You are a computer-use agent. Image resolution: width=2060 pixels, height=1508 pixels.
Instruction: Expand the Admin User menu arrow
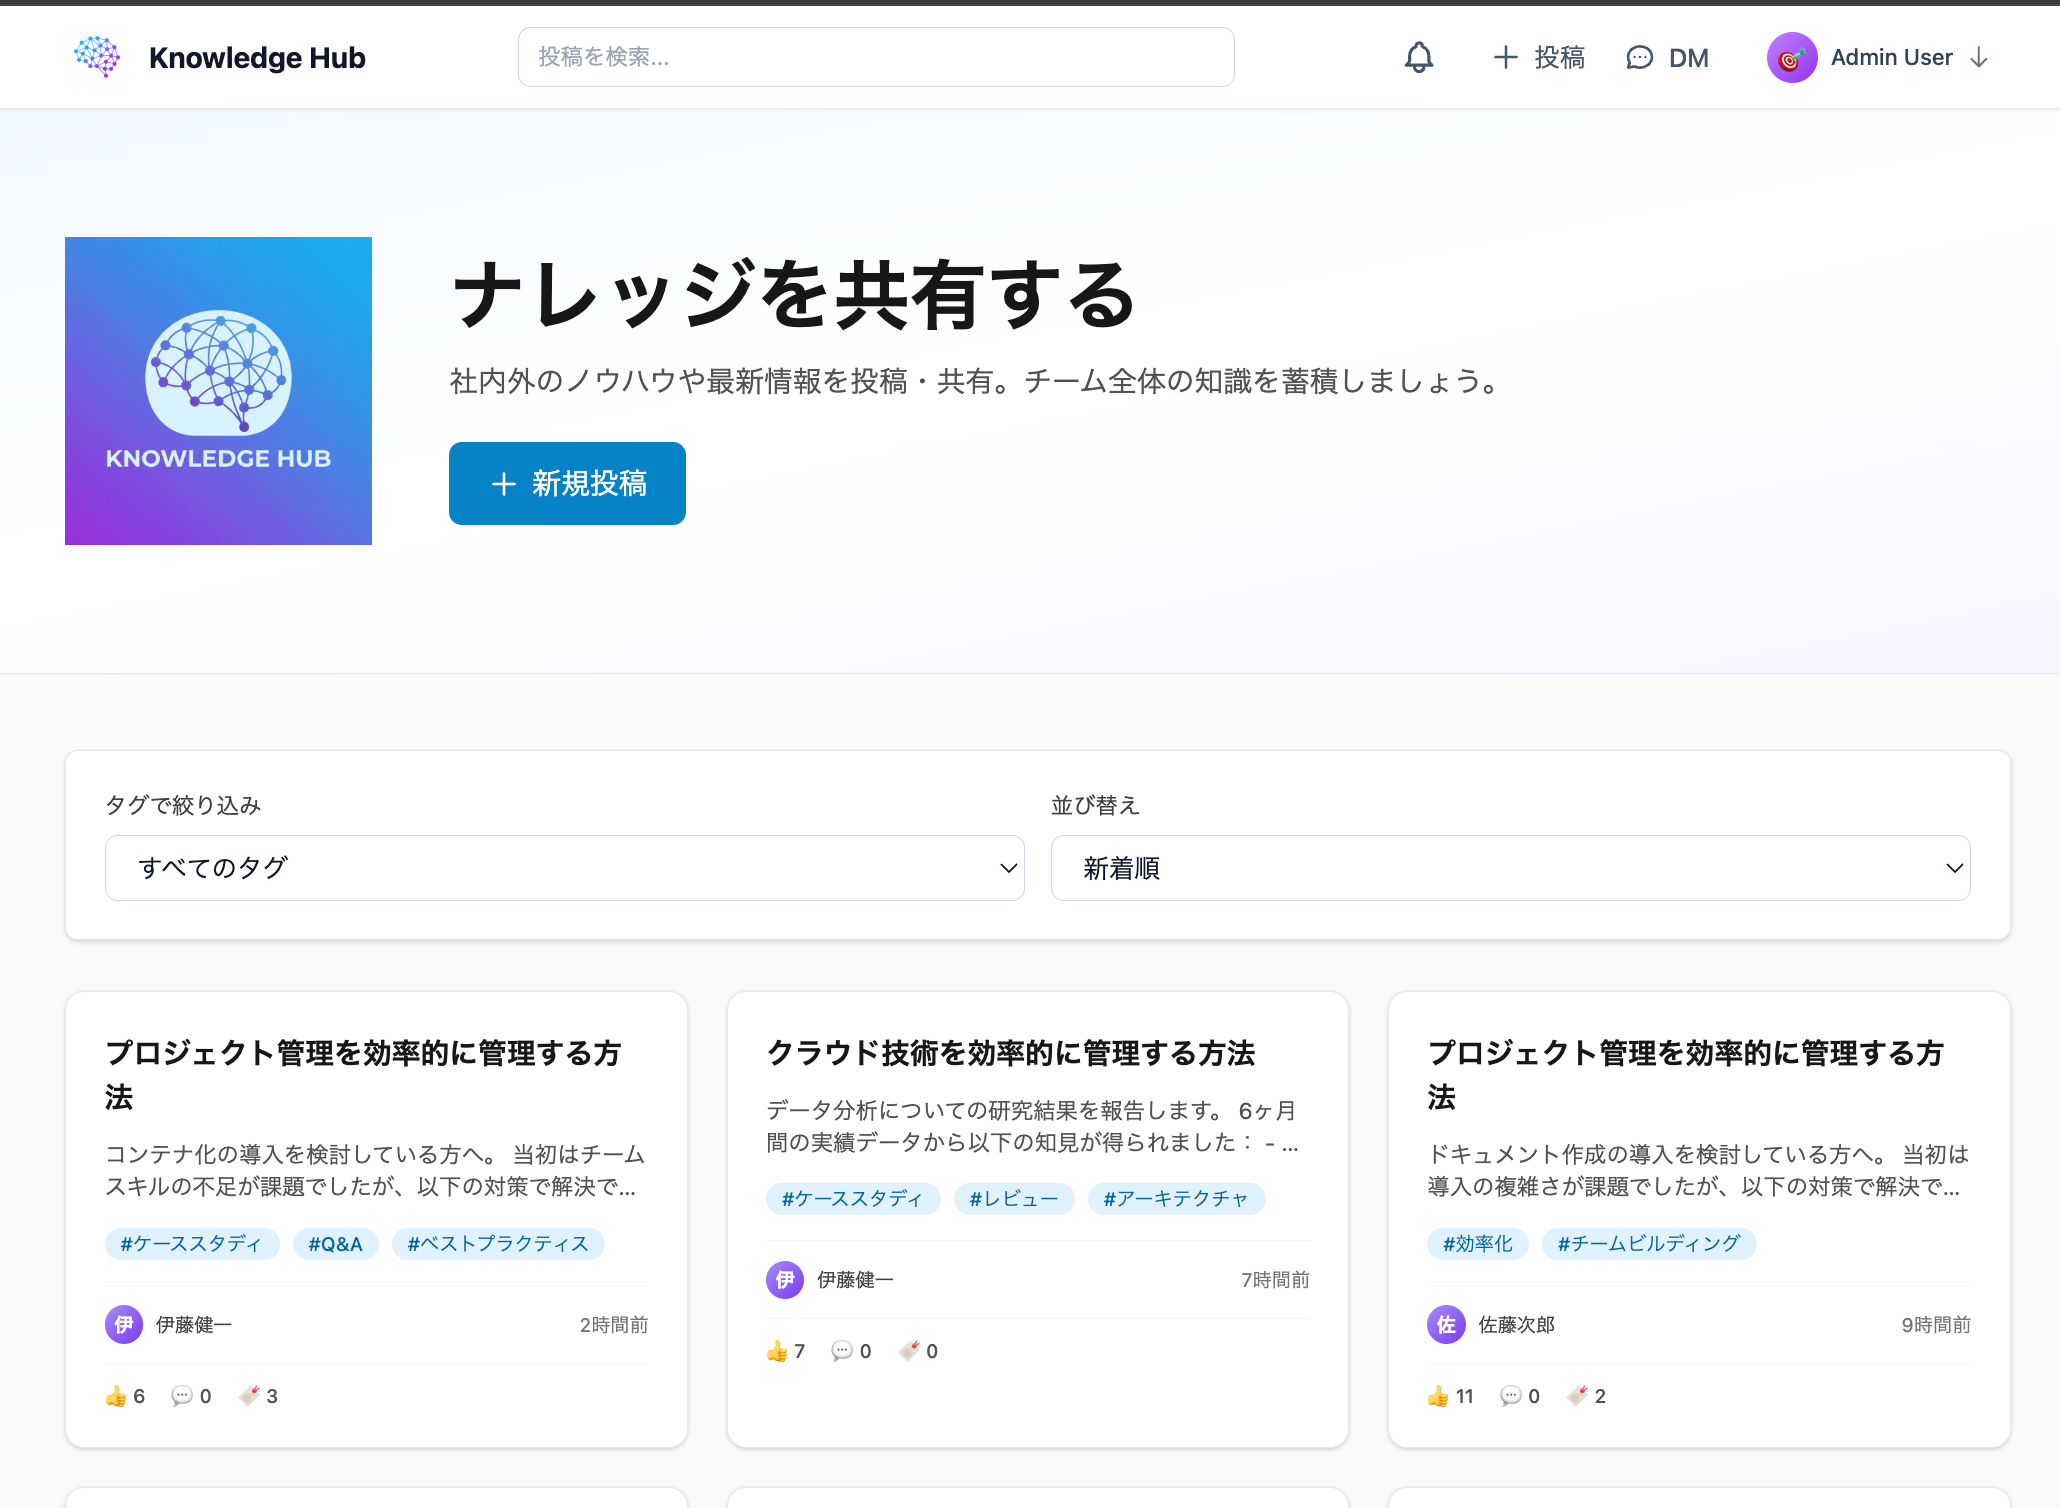click(1979, 58)
